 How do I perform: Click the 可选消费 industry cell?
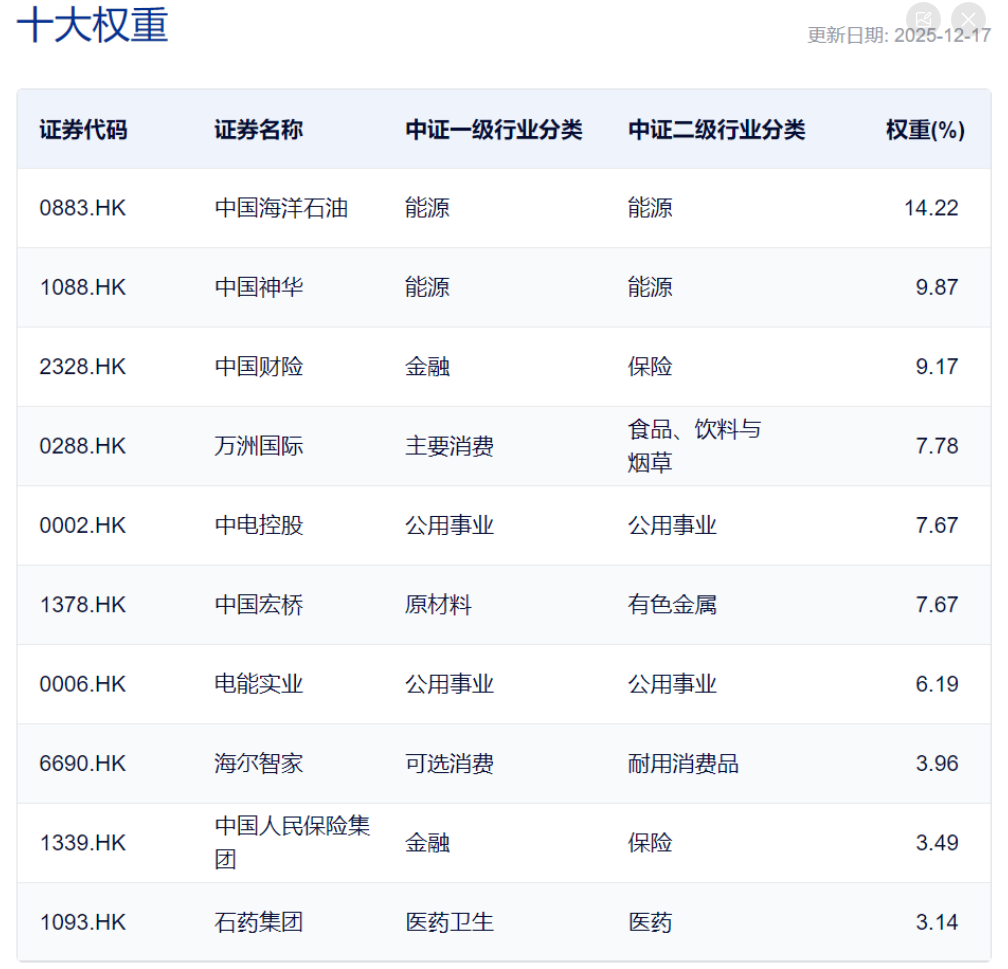pos(449,764)
